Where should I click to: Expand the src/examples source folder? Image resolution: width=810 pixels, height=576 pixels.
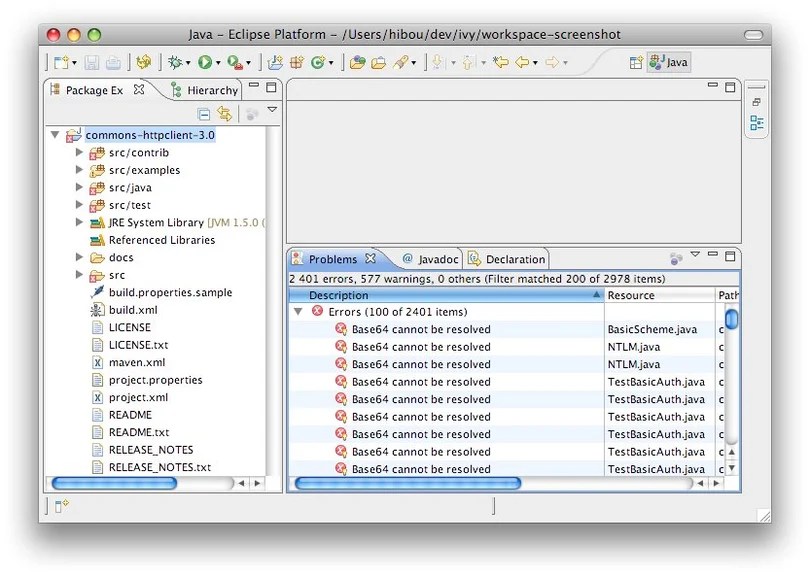(x=79, y=169)
